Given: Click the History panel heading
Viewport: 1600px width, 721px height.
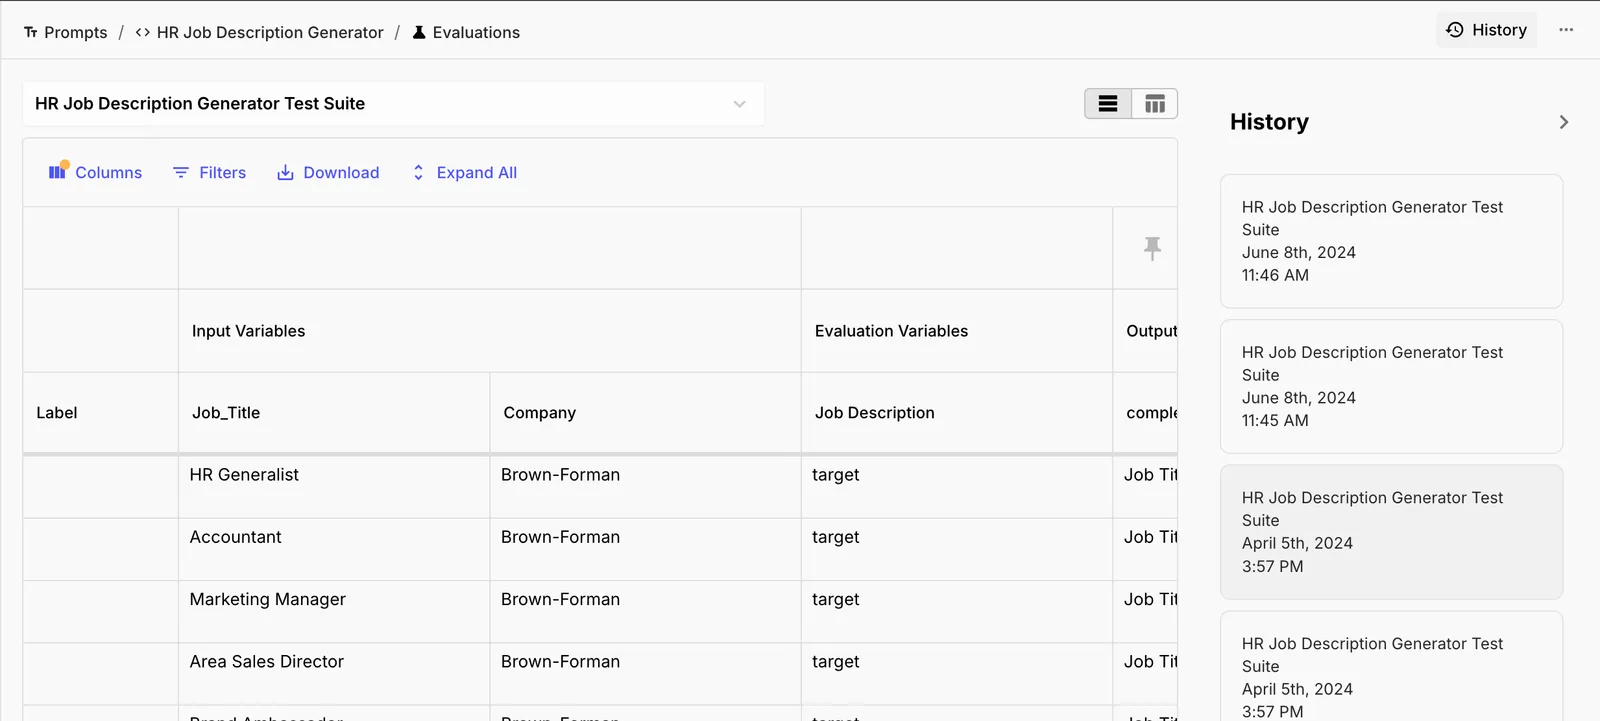Looking at the screenshot, I should (x=1269, y=122).
